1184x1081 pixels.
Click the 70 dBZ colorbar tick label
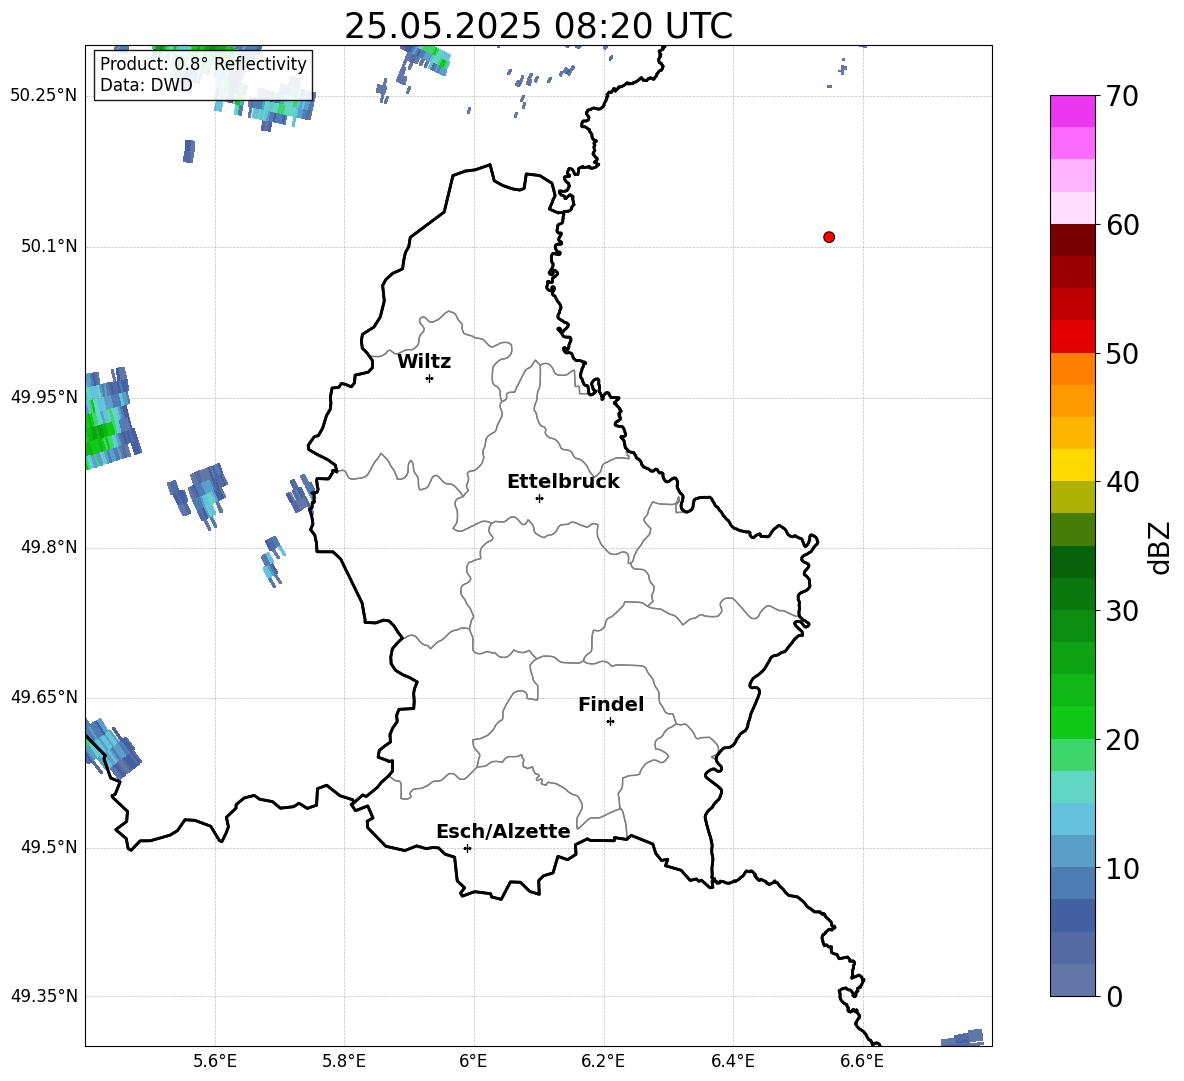point(1122,96)
